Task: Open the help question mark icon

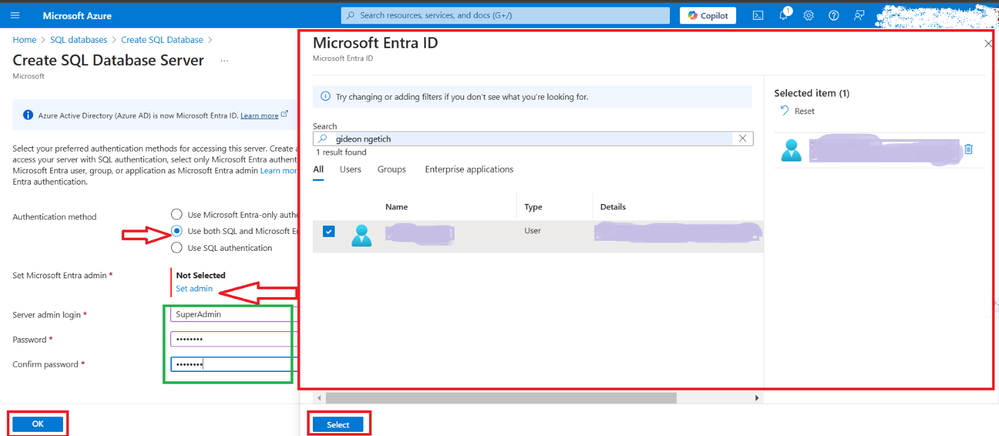Action: click(833, 15)
